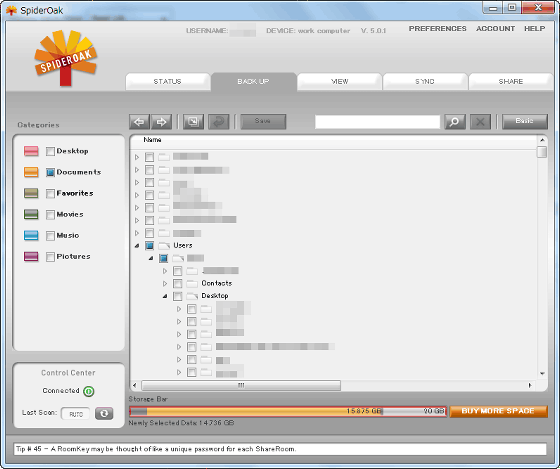Image resolution: width=560 pixels, height=469 pixels.
Task: Collapse the user folder under Users
Action: coord(151,258)
